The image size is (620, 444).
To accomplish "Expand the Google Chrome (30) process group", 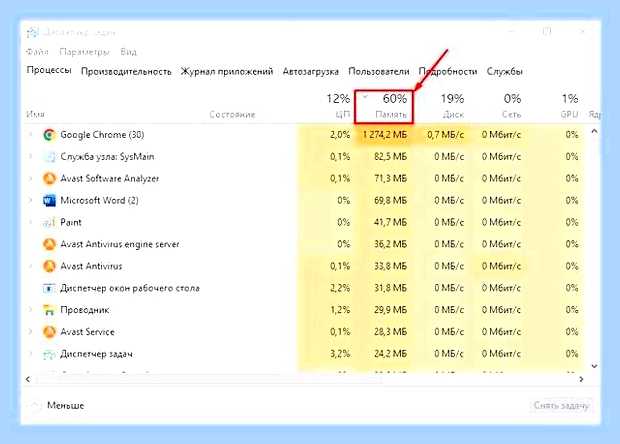I will (31, 135).
